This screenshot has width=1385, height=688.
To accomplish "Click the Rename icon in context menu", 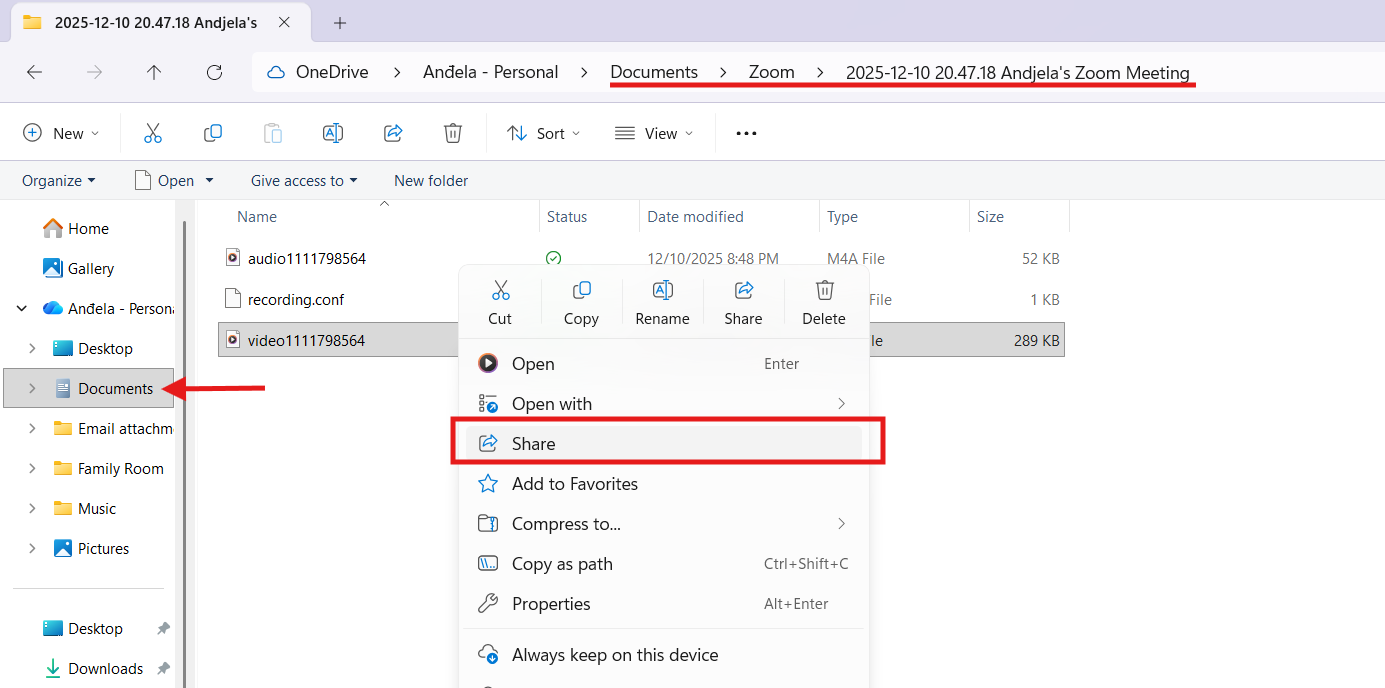I will [662, 291].
